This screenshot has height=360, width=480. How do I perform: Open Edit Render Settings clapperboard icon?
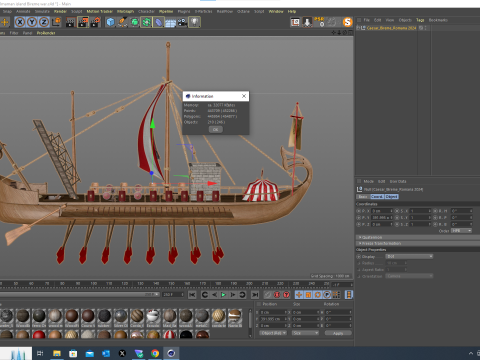tap(95, 22)
